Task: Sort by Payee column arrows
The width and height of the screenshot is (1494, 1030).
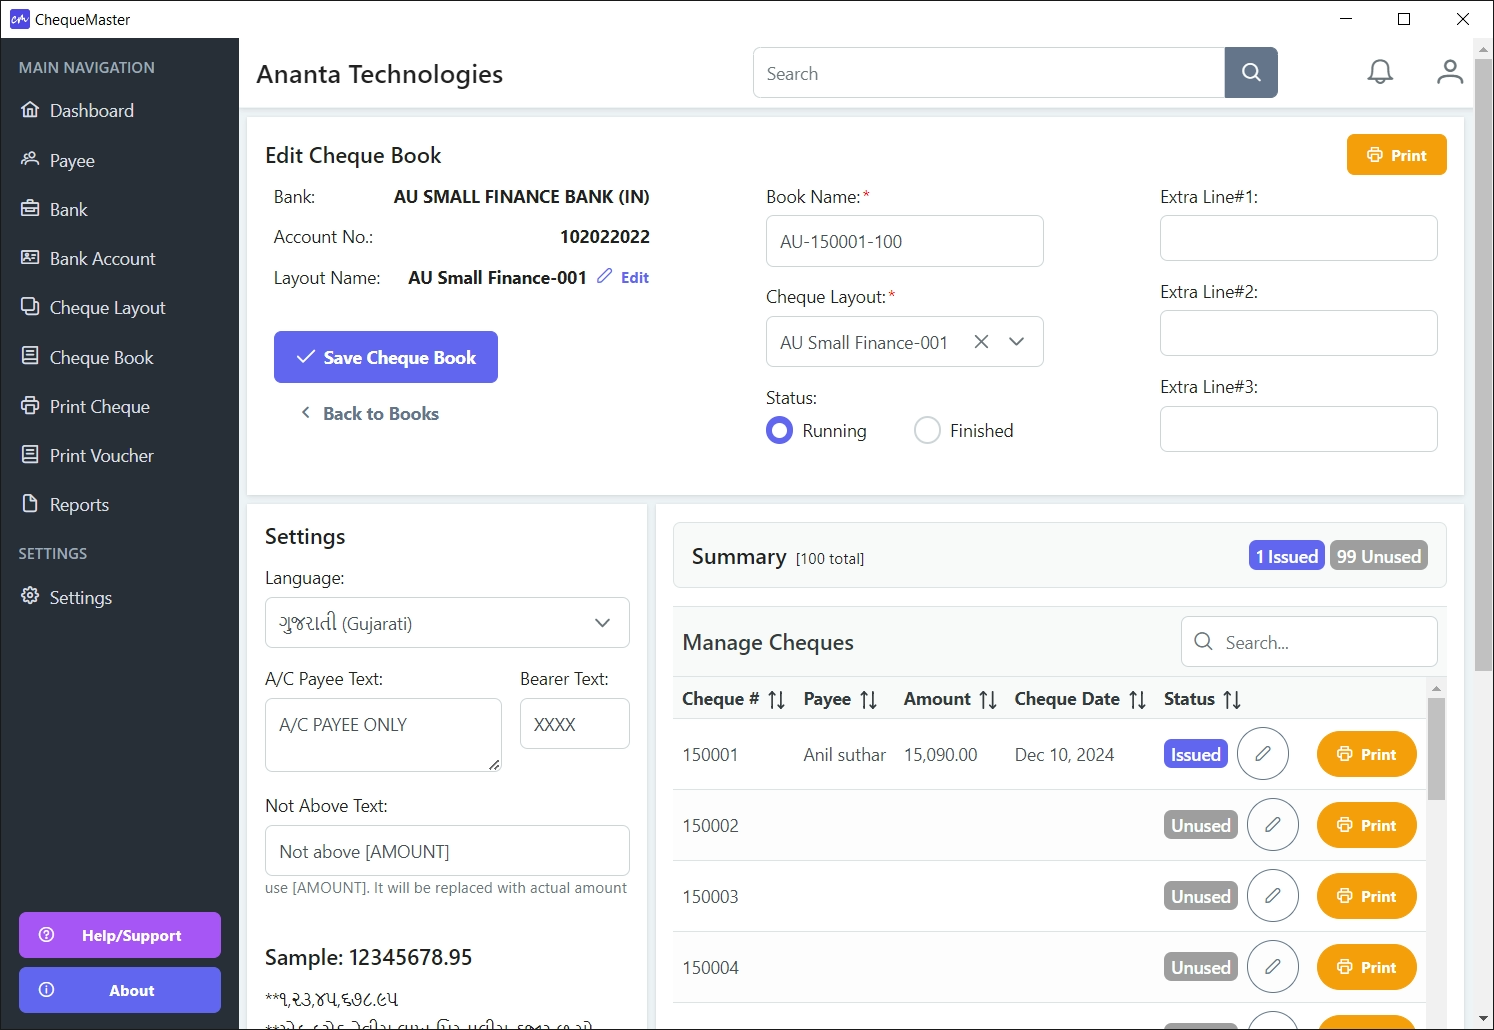Action: (869, 700)
